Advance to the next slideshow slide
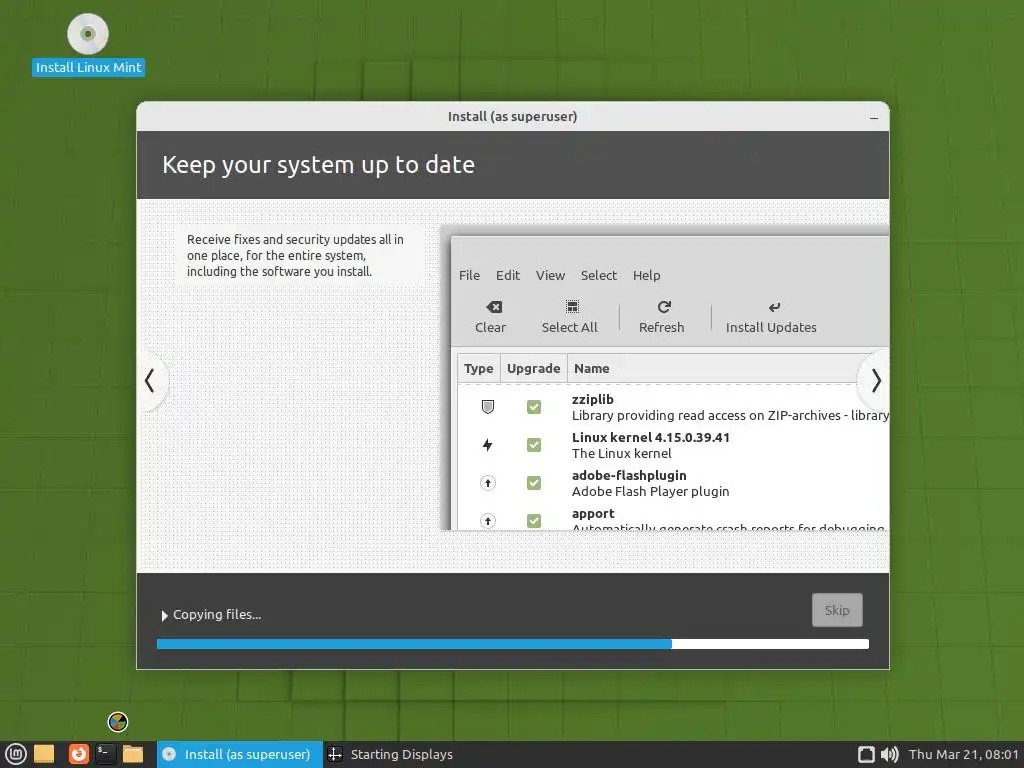Screen dimensions: 1024x768 (x=875, y=381)
